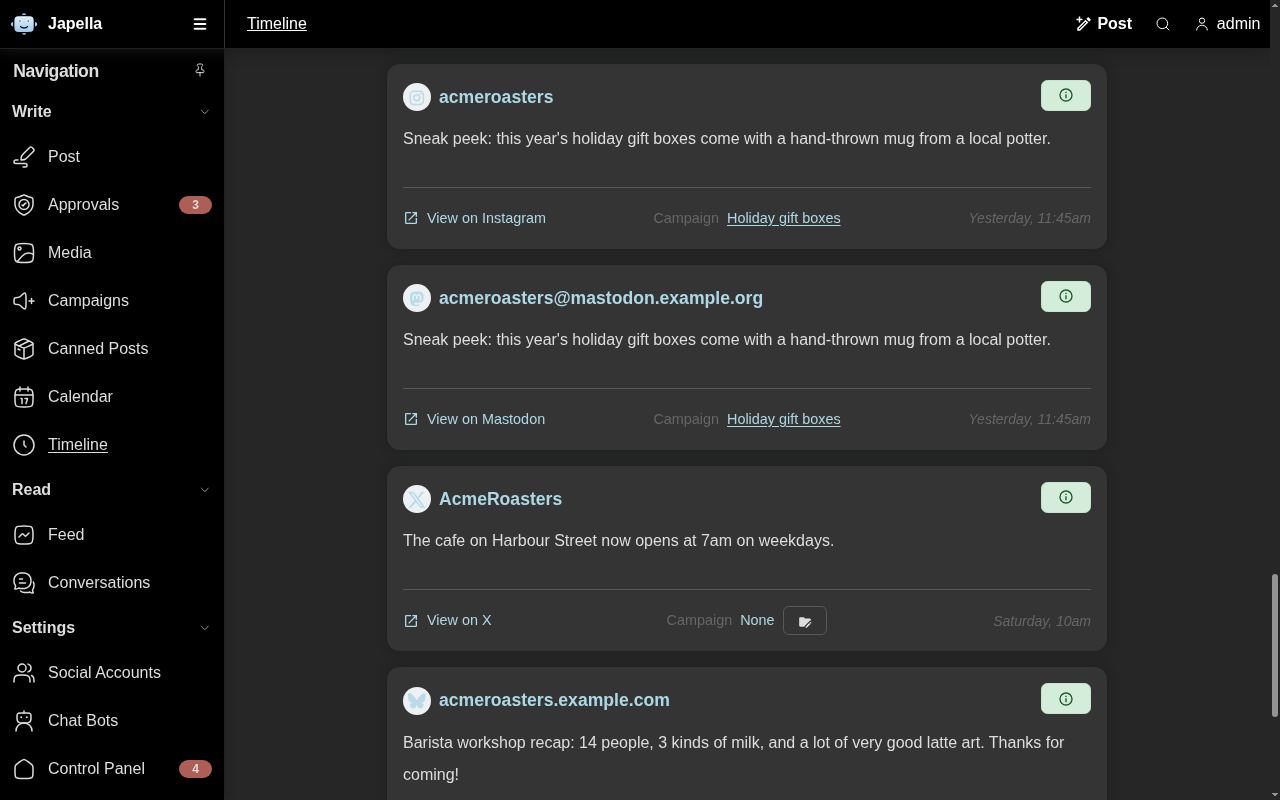
Task: Click the Timeline breadcrumb link in header
Action: click(x=277, y=24)
